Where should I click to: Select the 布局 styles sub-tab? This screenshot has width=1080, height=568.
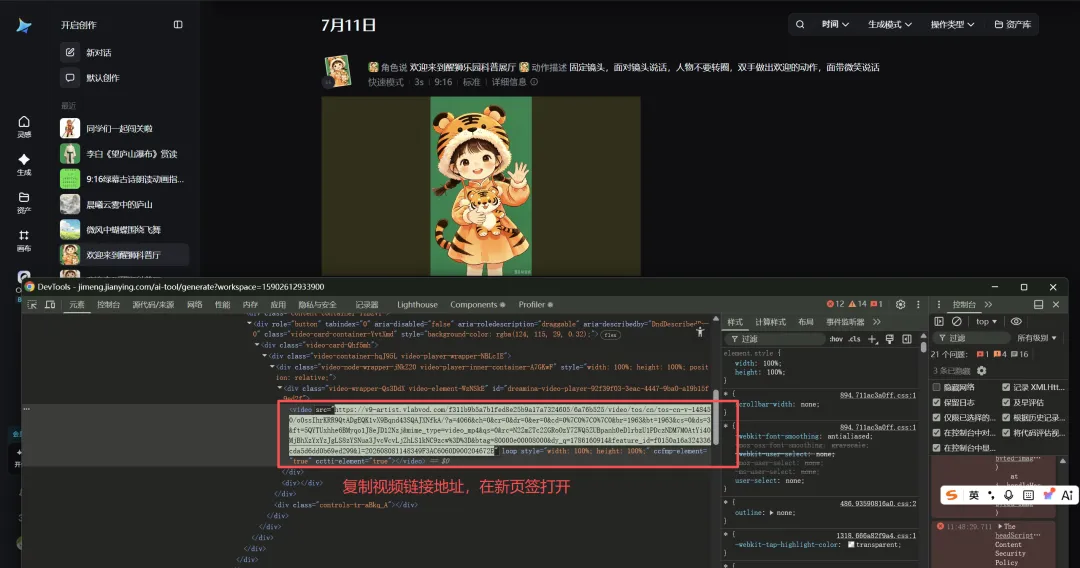(806, 322)
